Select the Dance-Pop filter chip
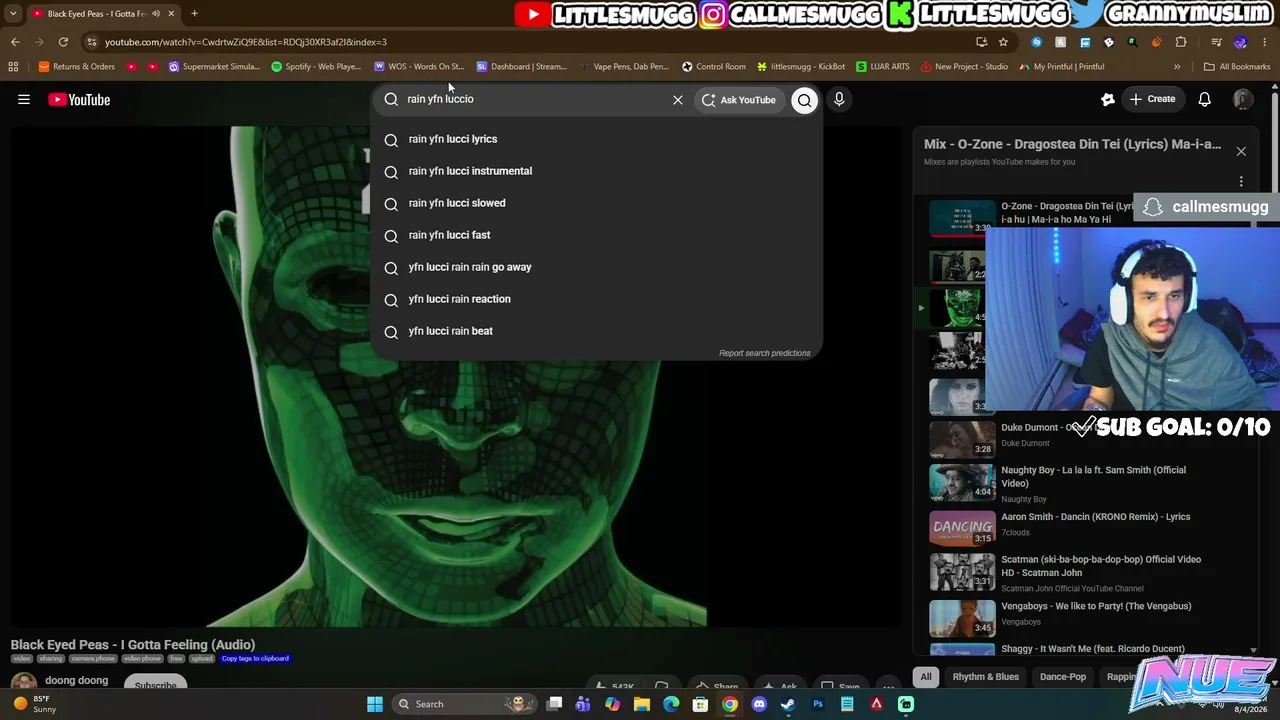The image size is (1280, 720). [1063, 677]
